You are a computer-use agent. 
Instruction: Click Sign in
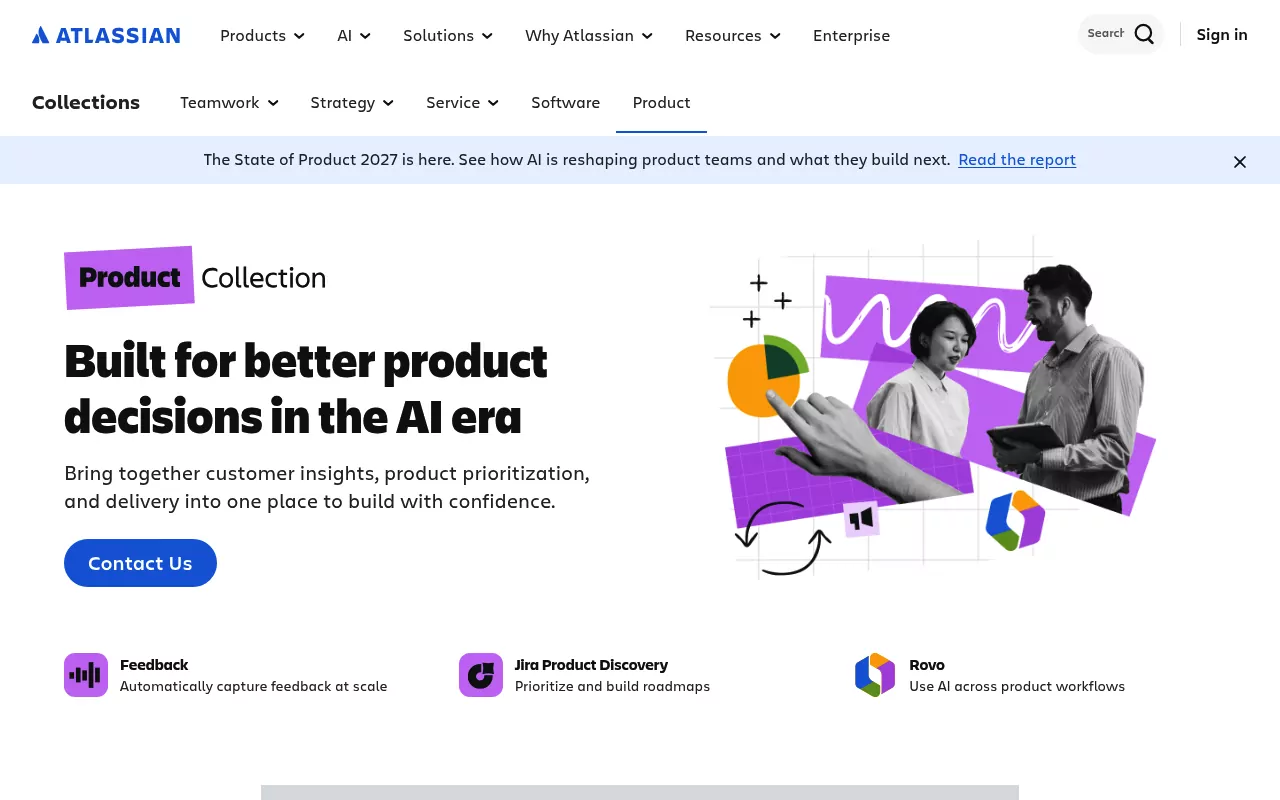point(1222,34)
